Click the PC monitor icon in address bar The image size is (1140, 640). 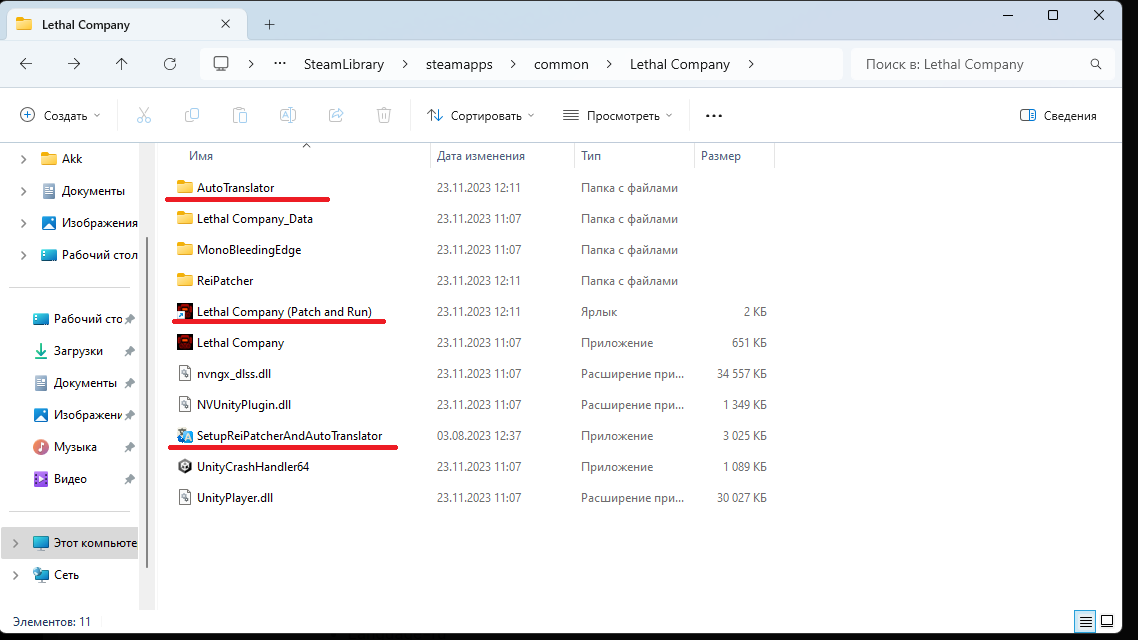pyautogui.click(x=221, y=64)
